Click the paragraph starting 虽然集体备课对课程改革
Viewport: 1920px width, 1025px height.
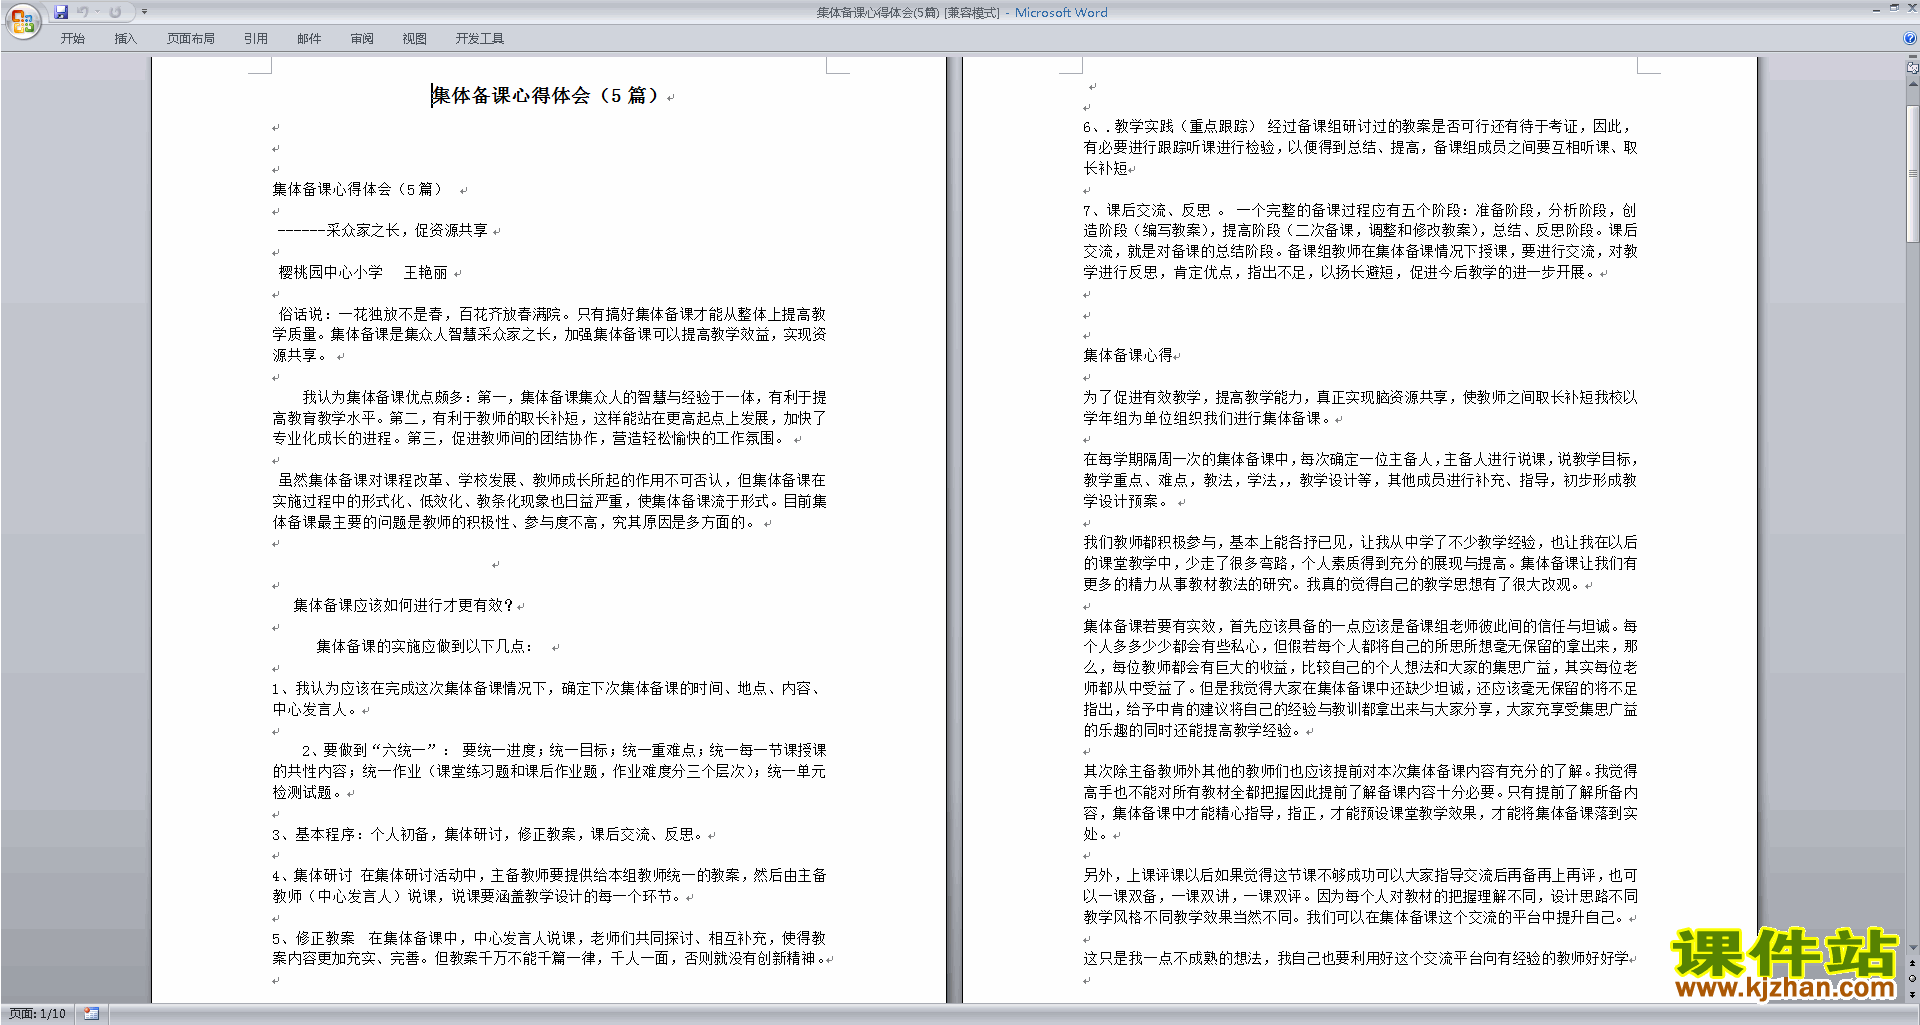549,501
